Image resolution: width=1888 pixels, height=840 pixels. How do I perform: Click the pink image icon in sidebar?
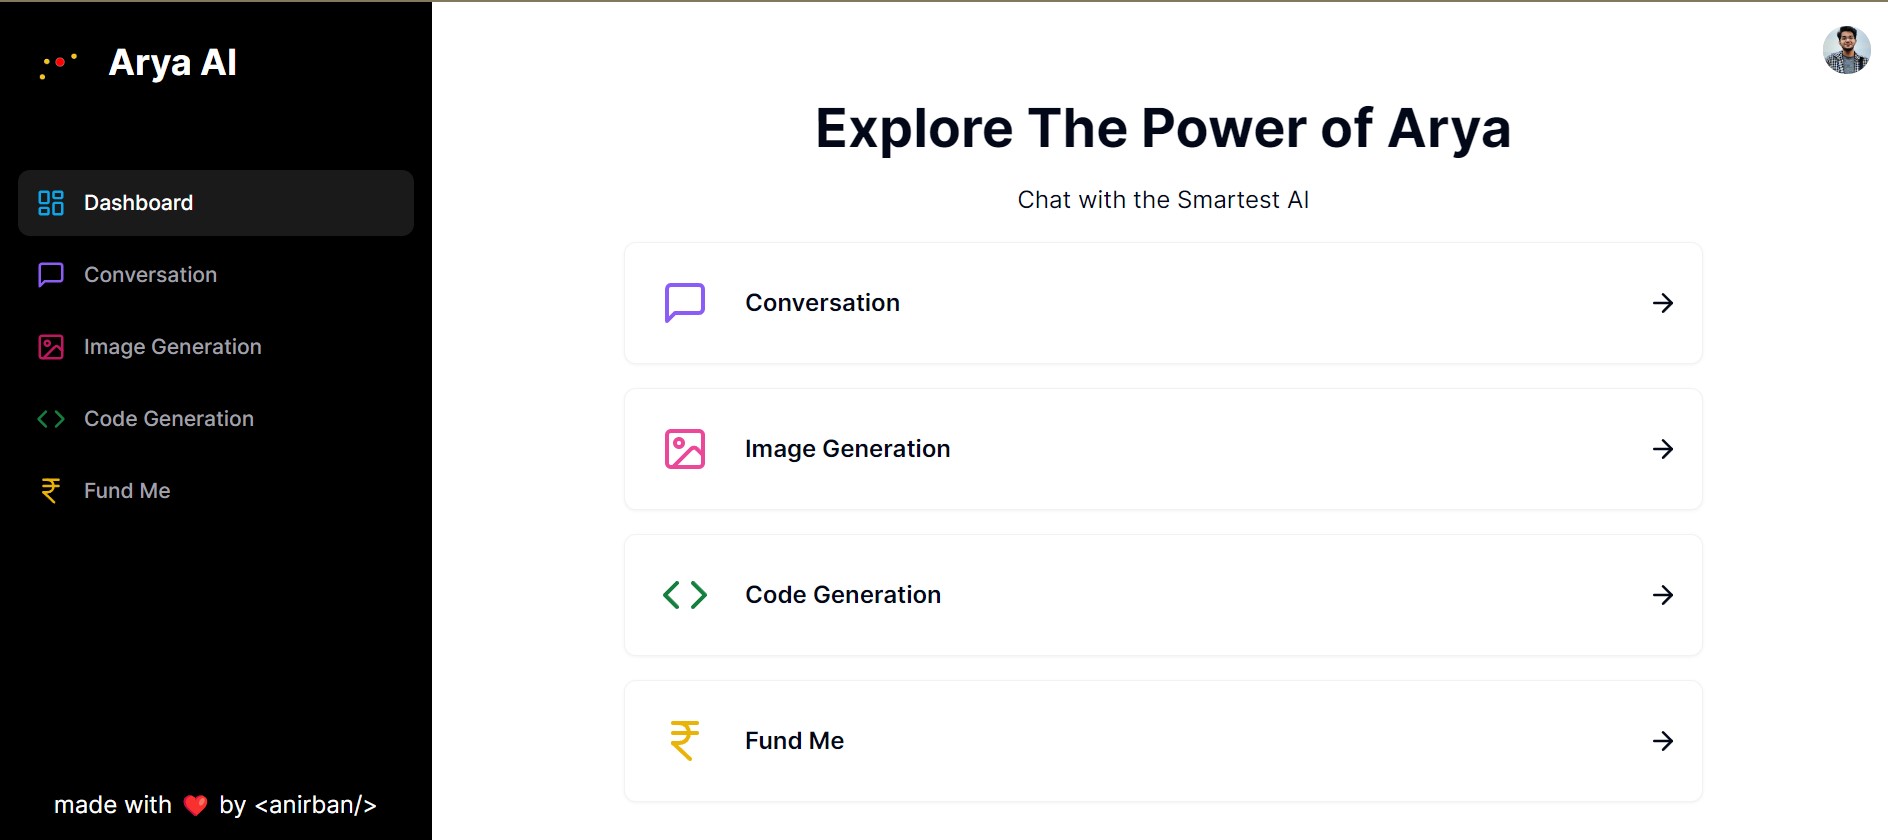click(x=51, y=347)
